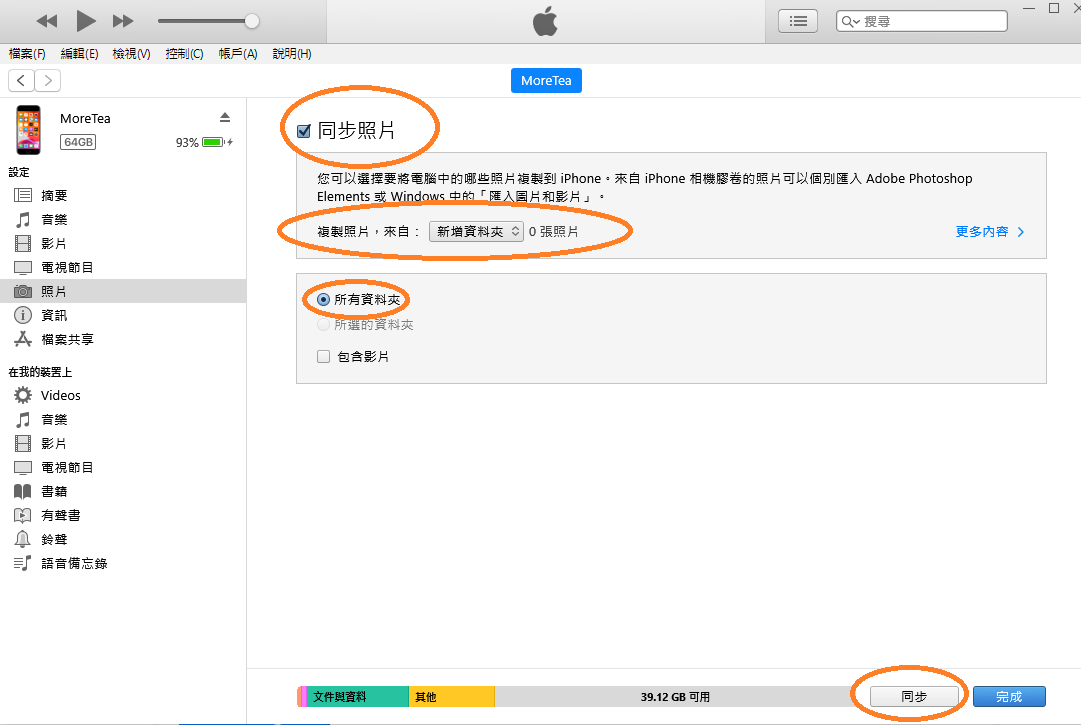Click the 39.12 GB 可用 free space bar
The image size is (1081, 725).
(x=675, y=697)
